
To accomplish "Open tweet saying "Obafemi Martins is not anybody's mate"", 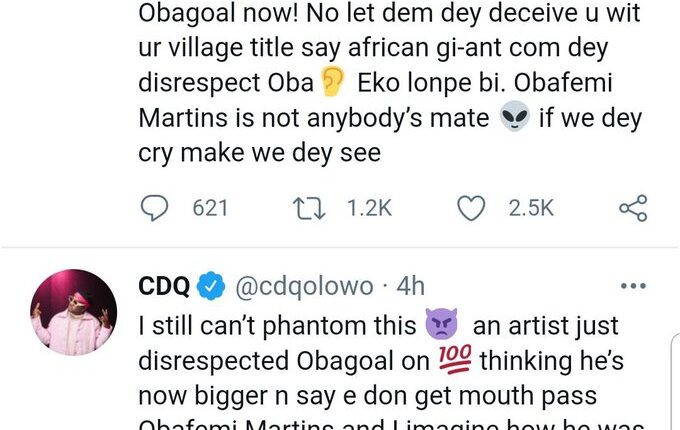I will coord(320,118).
